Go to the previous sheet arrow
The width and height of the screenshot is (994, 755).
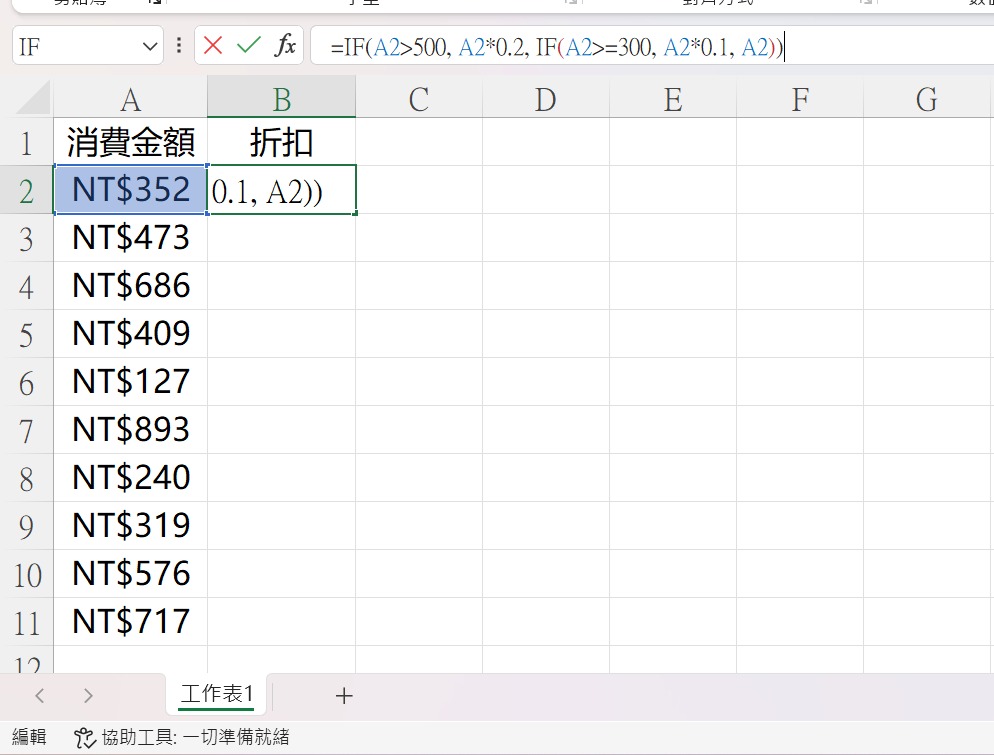pos(40,695)
